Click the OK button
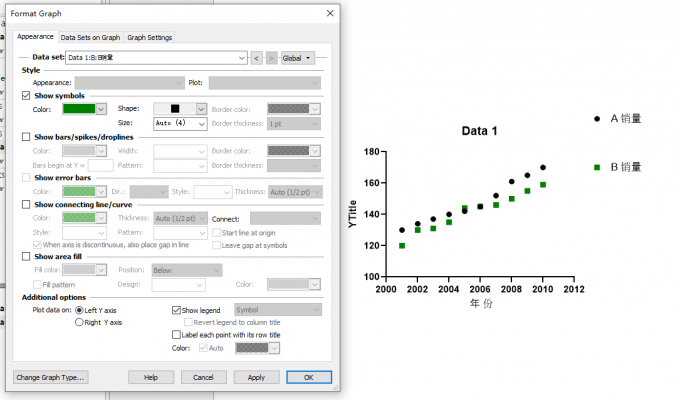 (x=309, y=377)
